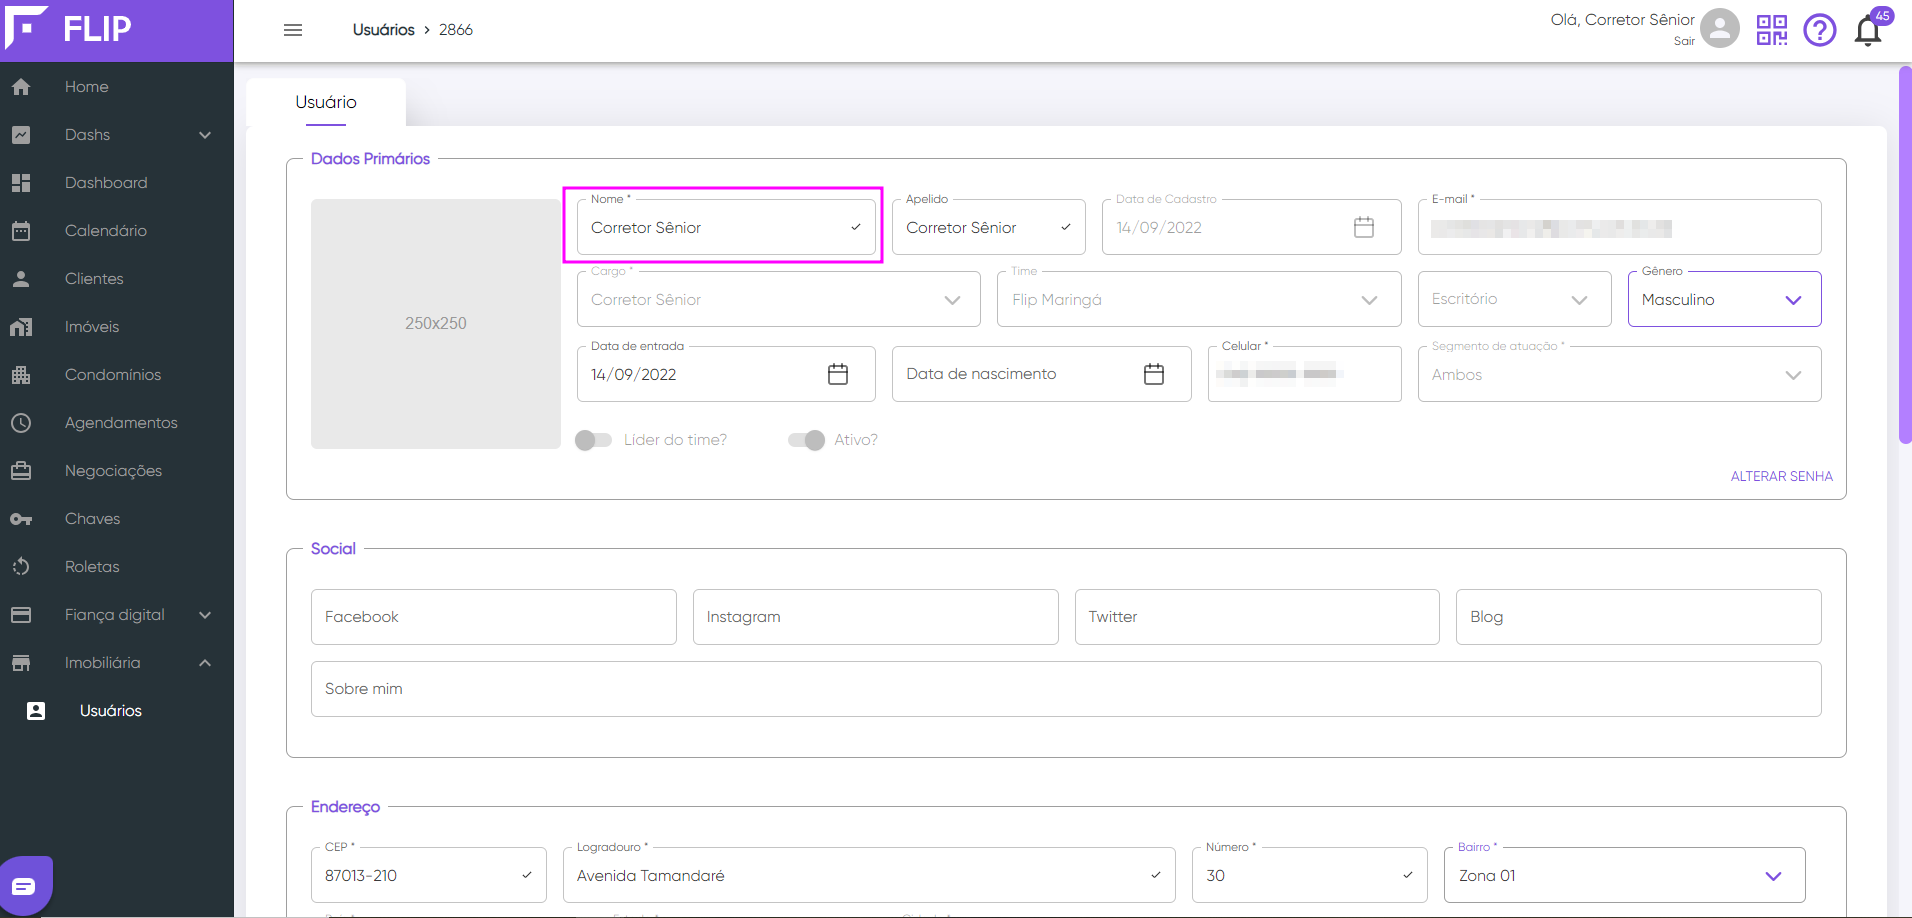Click the Nome input field
Viewport: 1912px width, 918px height.
pos(726,227)
